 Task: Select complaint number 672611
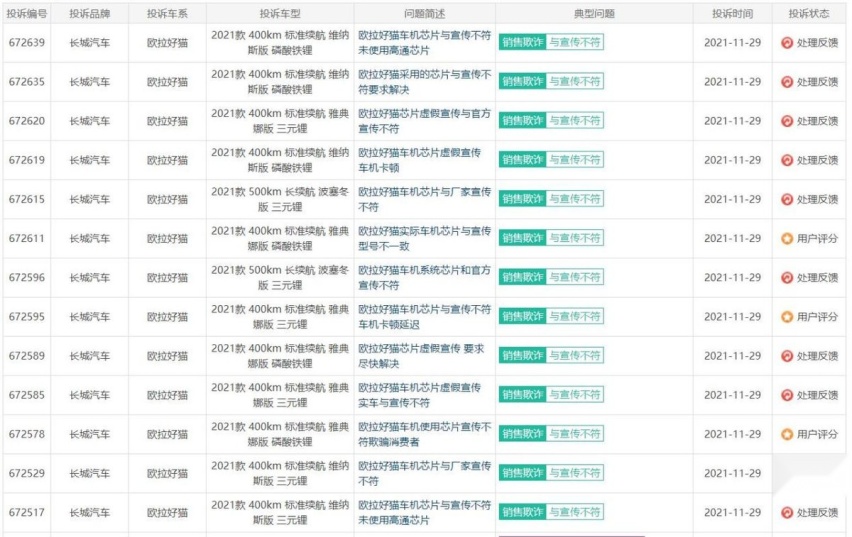pos(27,238)
